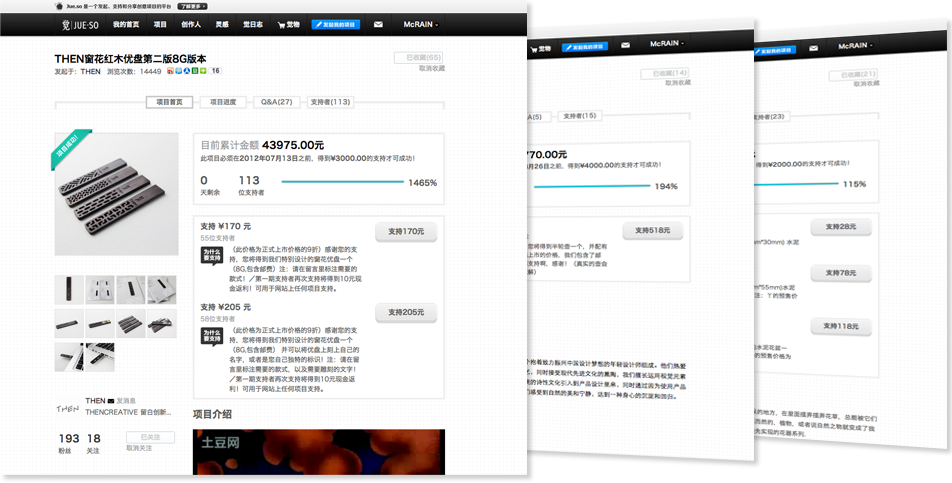Open the mail envelope icon in the navbar
Image resolution: width=952 pixels, height=483 pixels.
(378, 23)
